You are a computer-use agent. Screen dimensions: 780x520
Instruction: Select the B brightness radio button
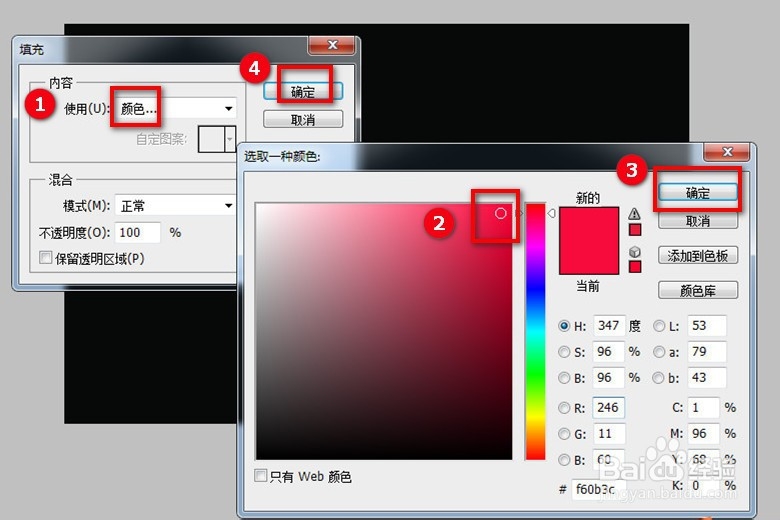click(x=564, y=378)
